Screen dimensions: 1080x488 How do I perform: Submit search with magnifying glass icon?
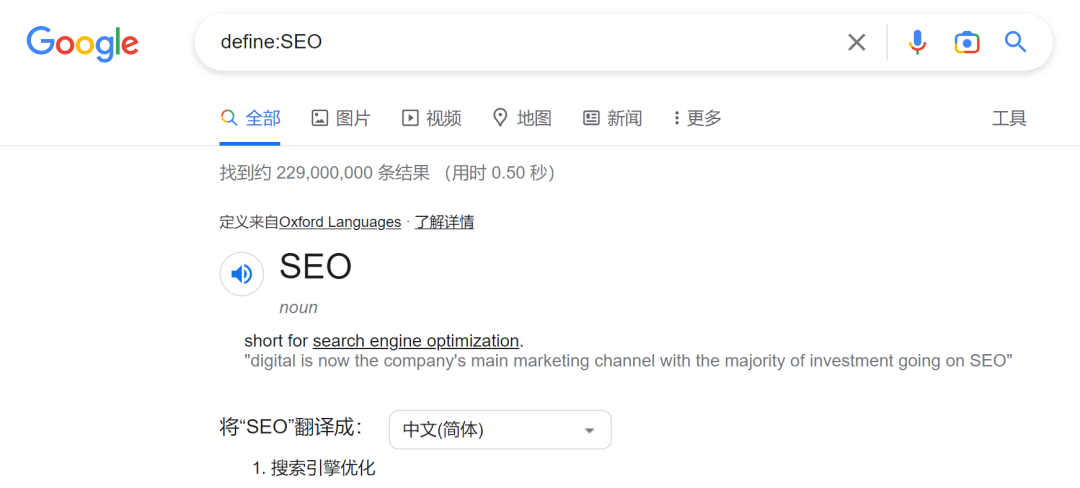(x=1016, y=42)
